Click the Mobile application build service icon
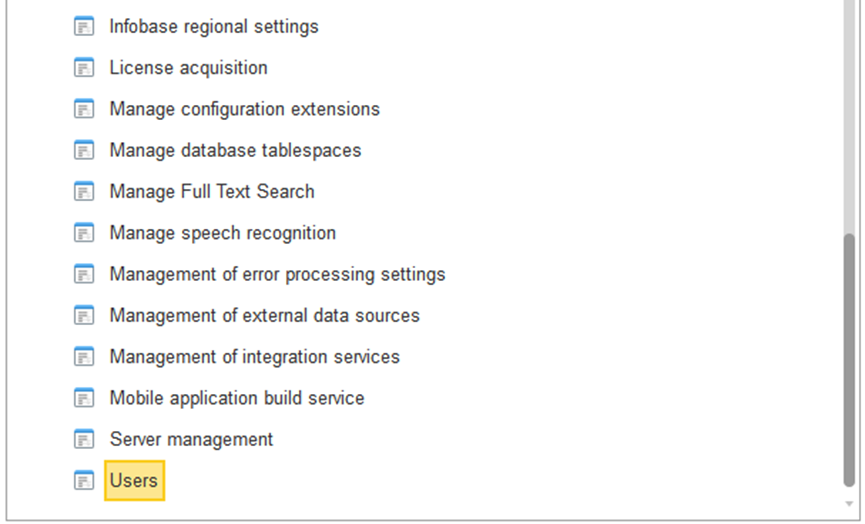This screenshot has height=524, width=865. (84, 398)
